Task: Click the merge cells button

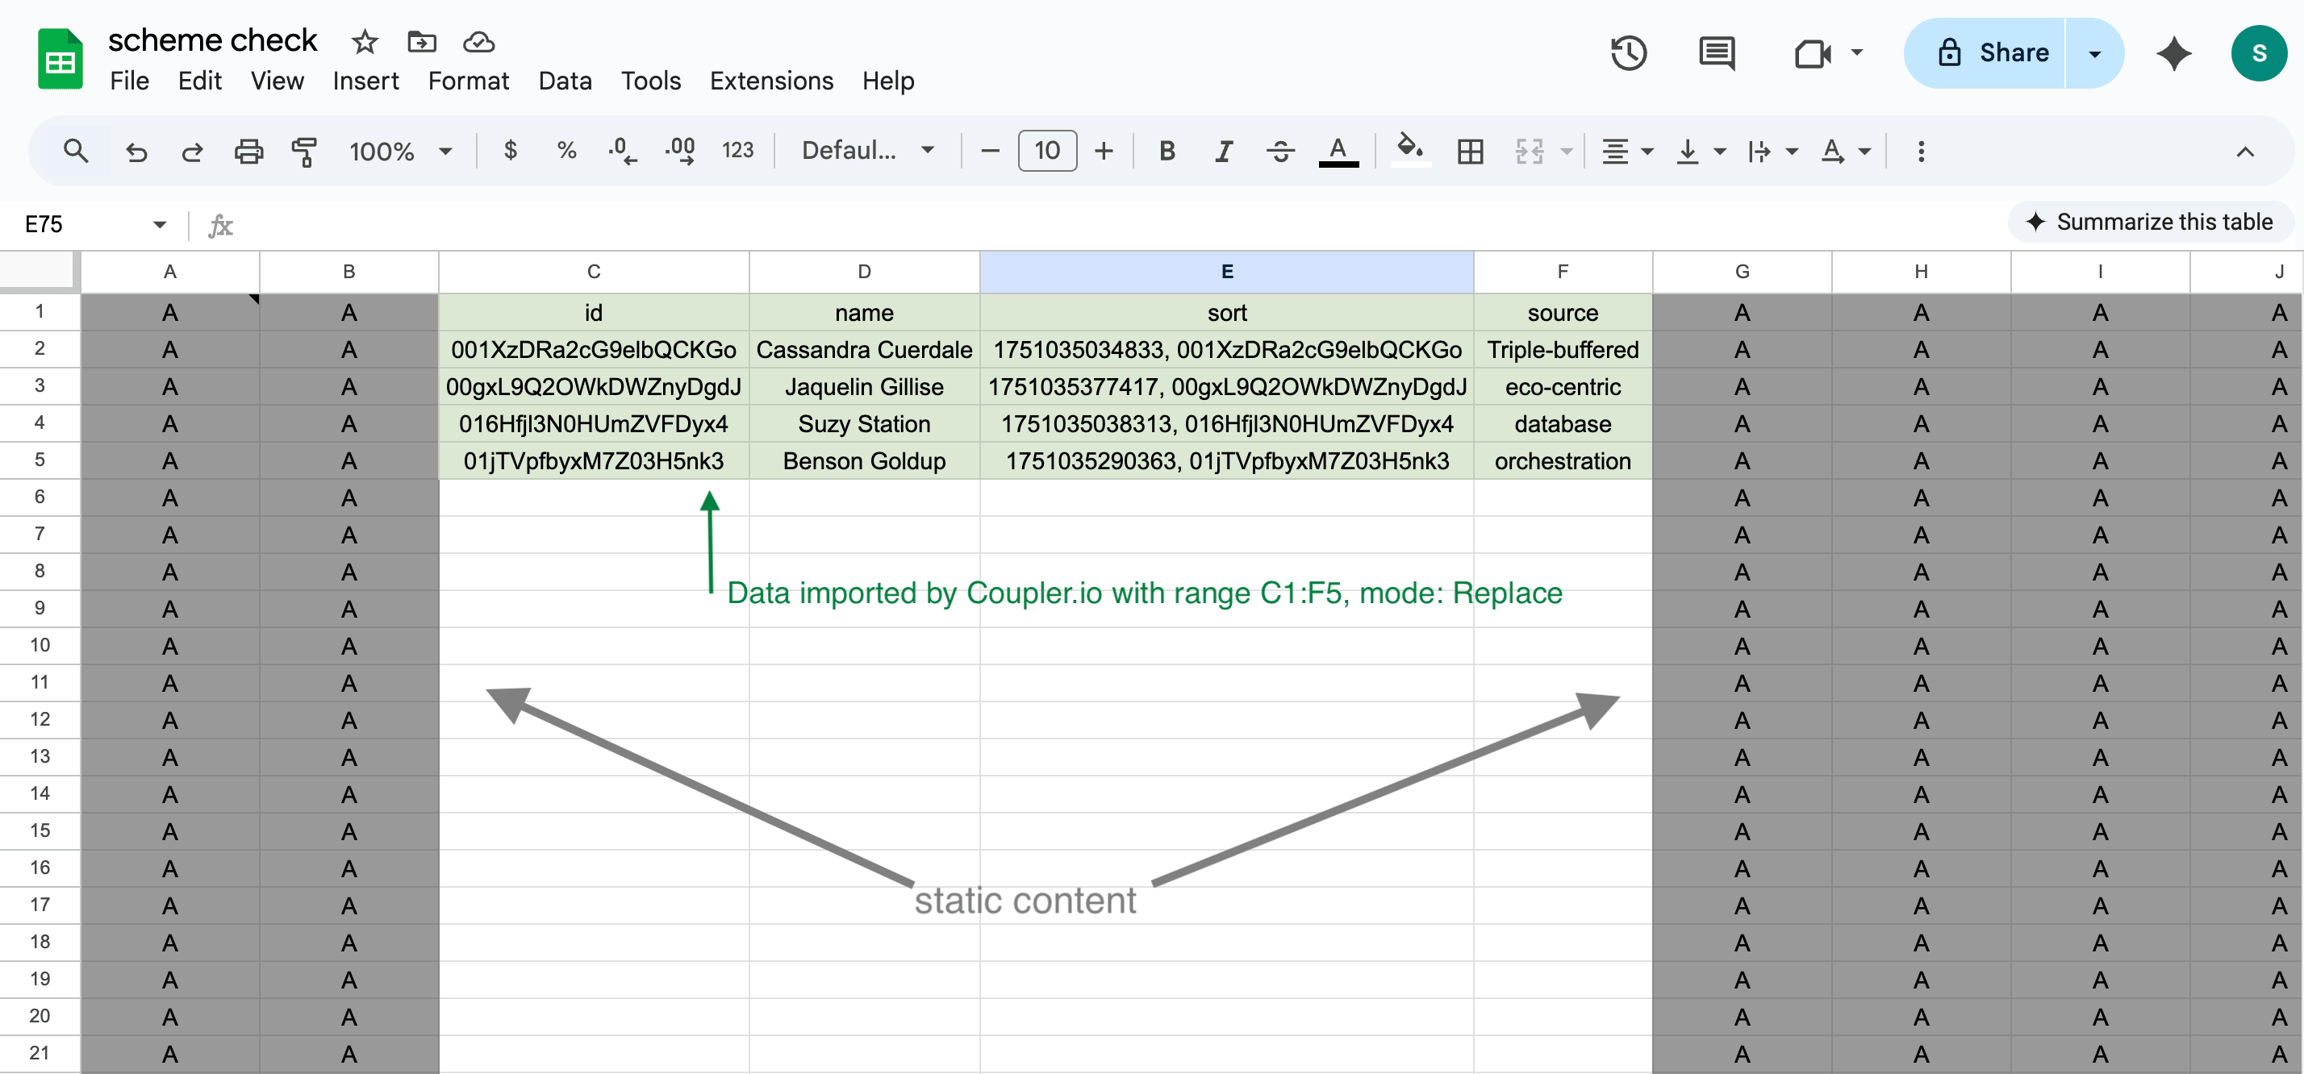Action: [x=1530, y=151]
